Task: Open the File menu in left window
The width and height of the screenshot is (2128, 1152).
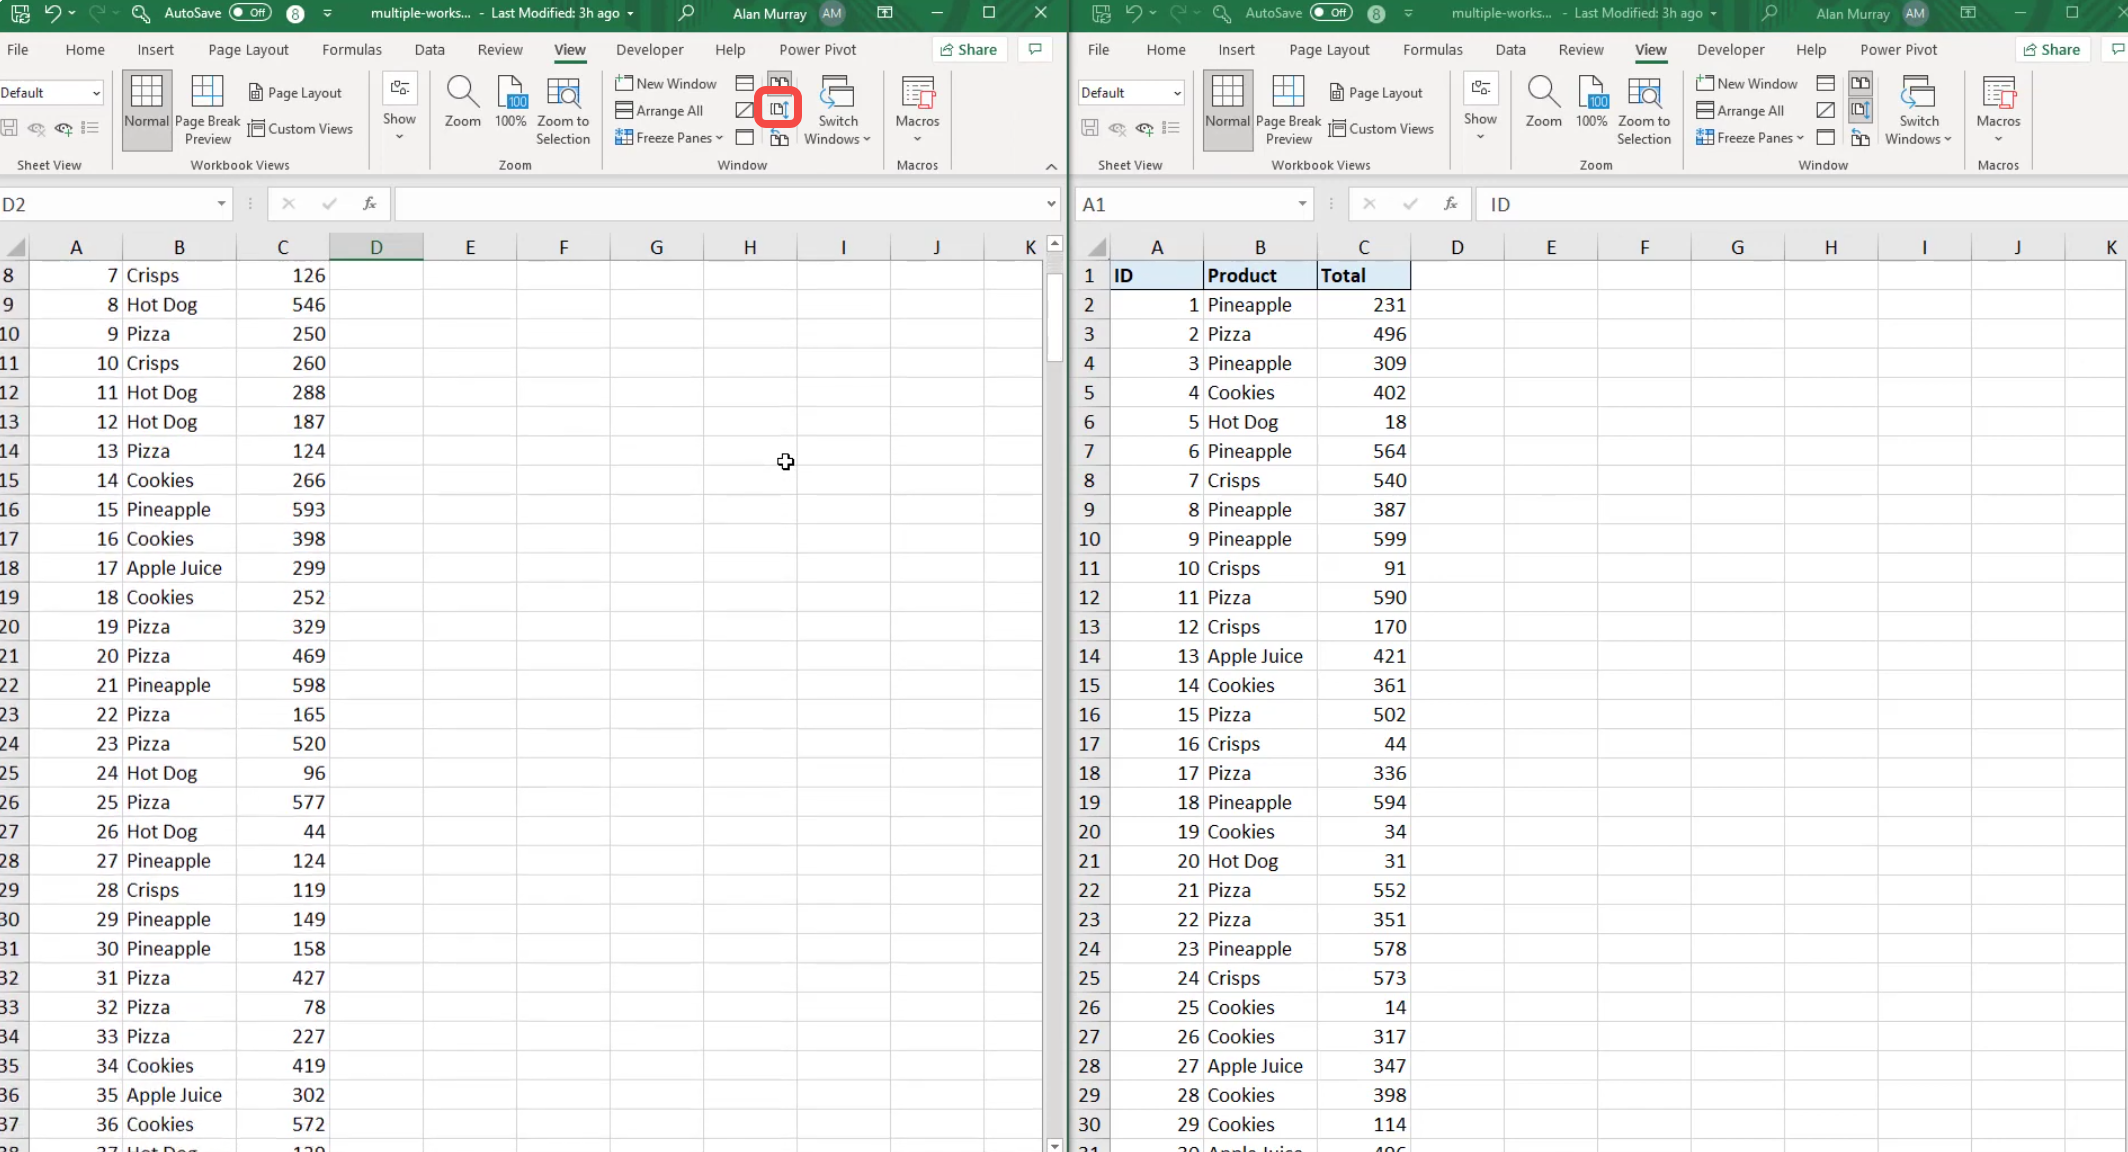Action: tap(18, 49)
